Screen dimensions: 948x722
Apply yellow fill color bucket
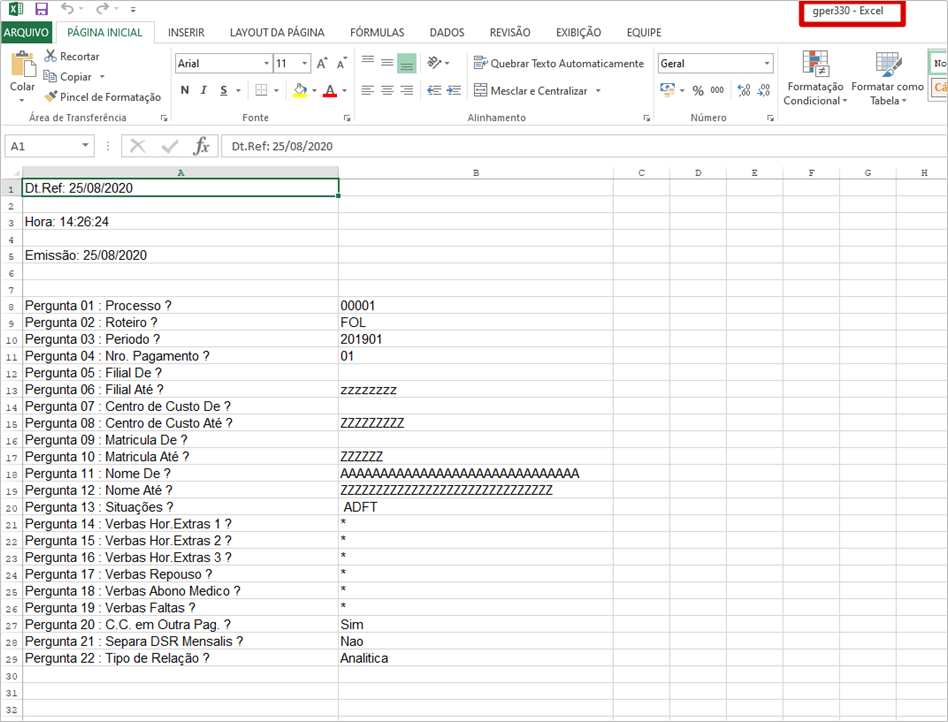click(300, 91)
